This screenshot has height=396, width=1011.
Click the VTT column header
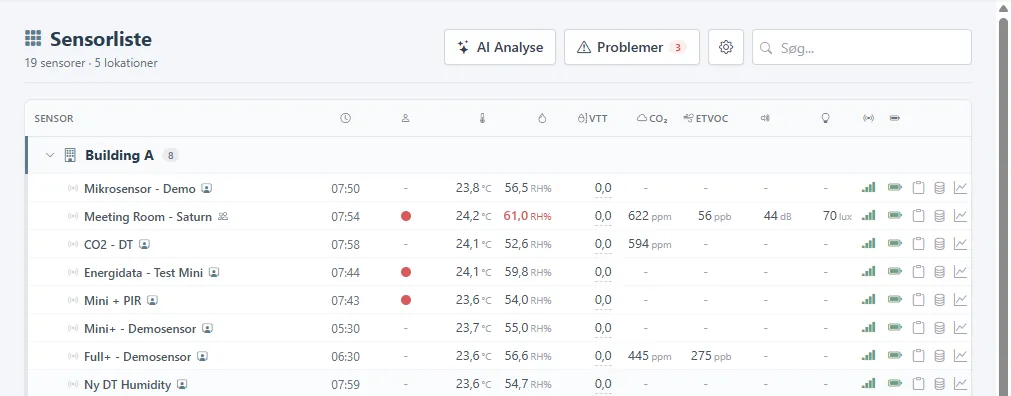click(x=592, y=118)
